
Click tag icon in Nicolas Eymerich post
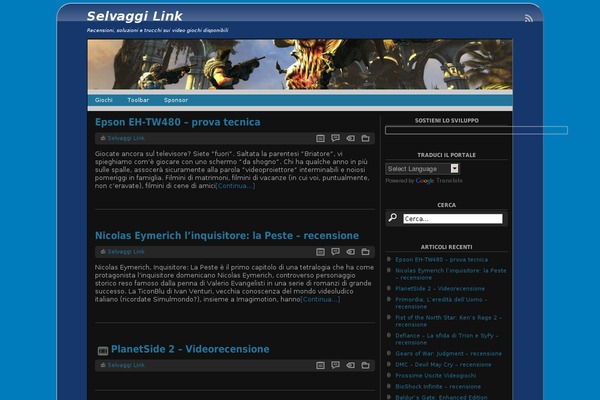[x=350, y=252]
